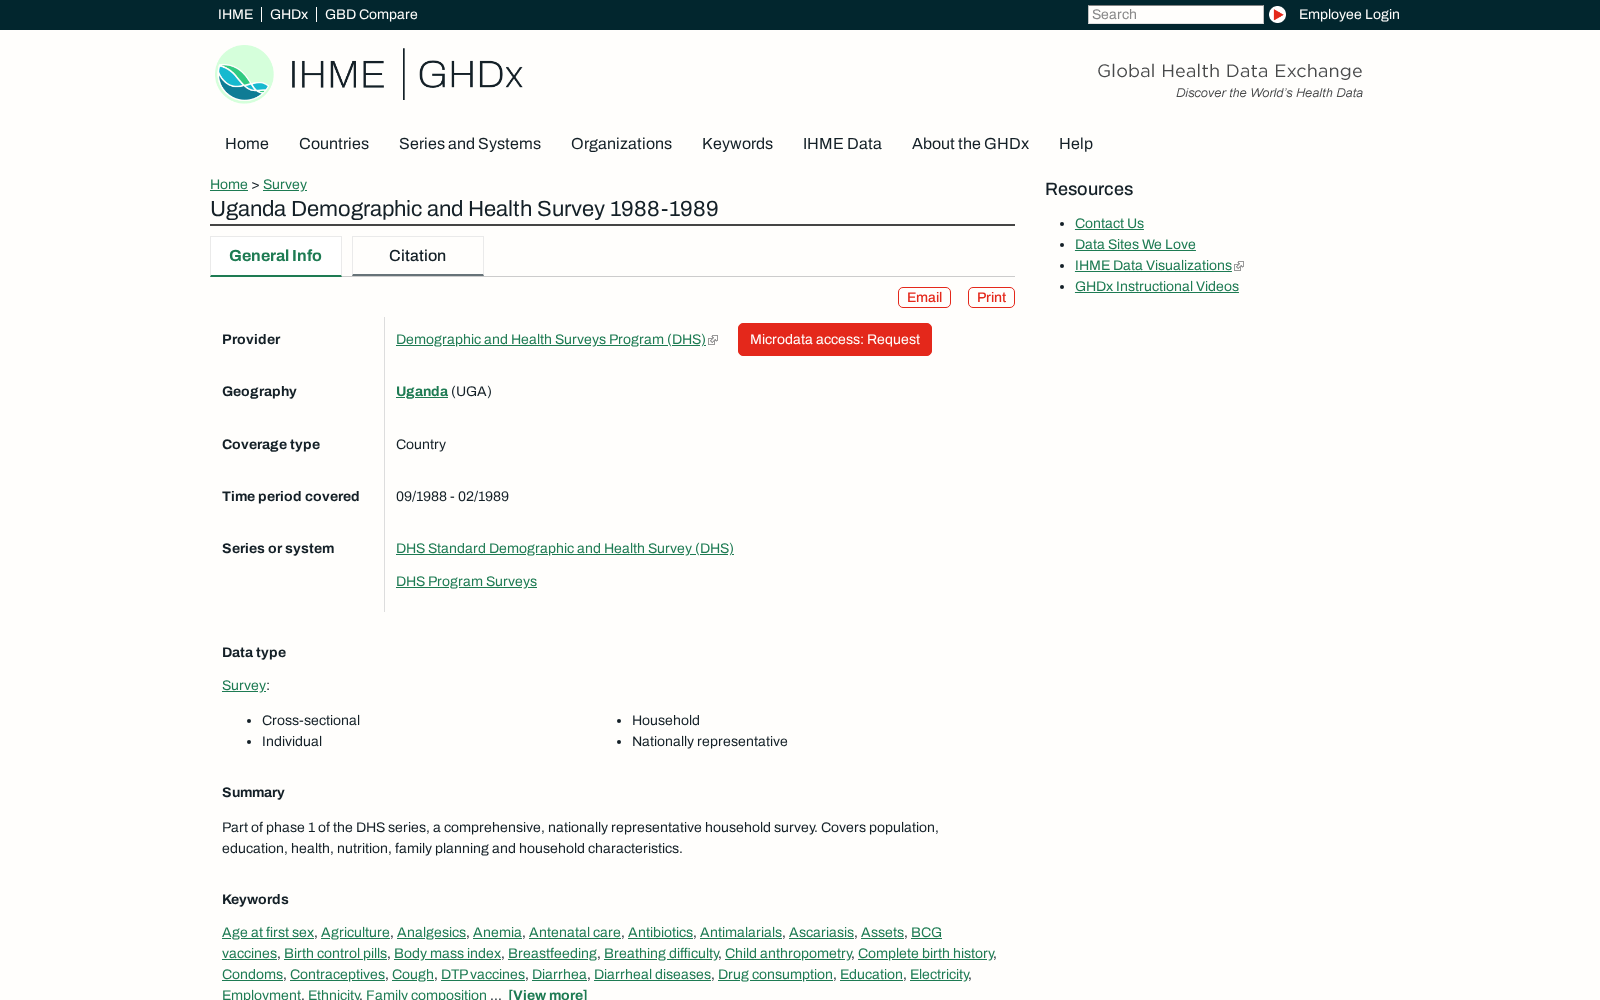
Task: Expand keywords with View more
Action: click(547, 994)
